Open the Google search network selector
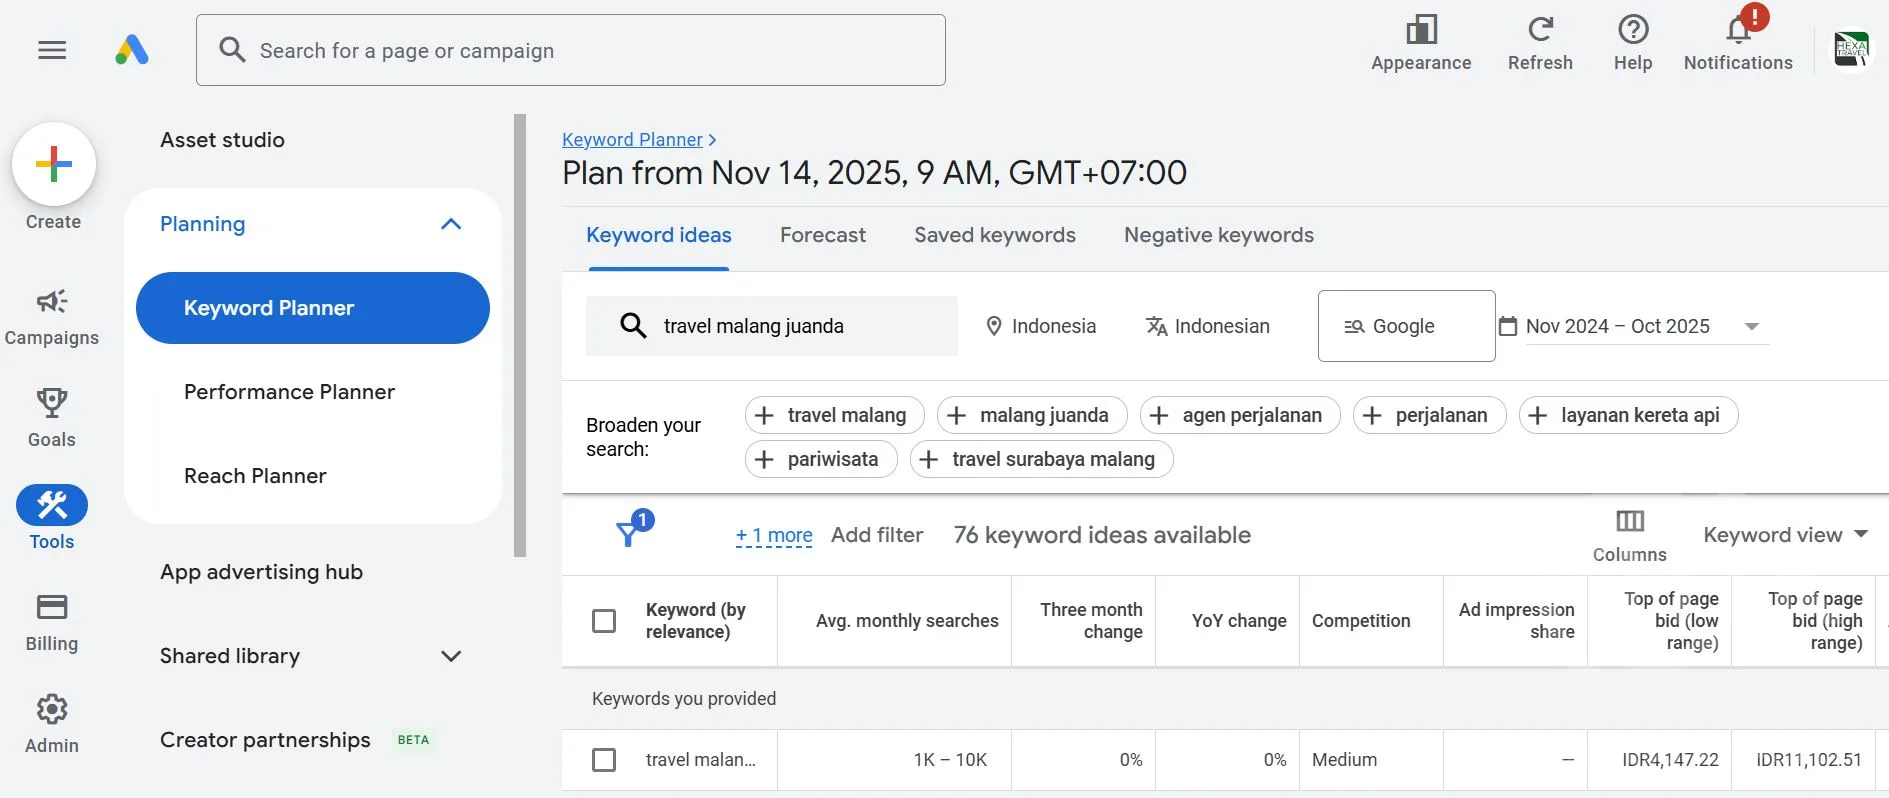Viewport: 1889px width, 798px height. coord(1406,326)
